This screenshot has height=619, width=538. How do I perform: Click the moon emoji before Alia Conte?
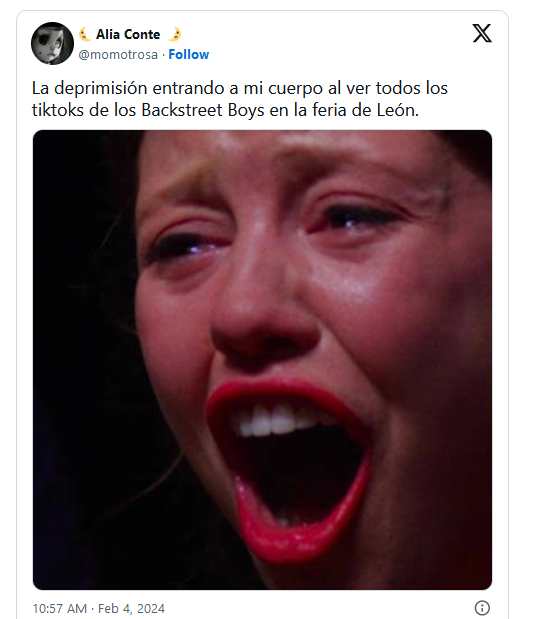click(85, 34)
